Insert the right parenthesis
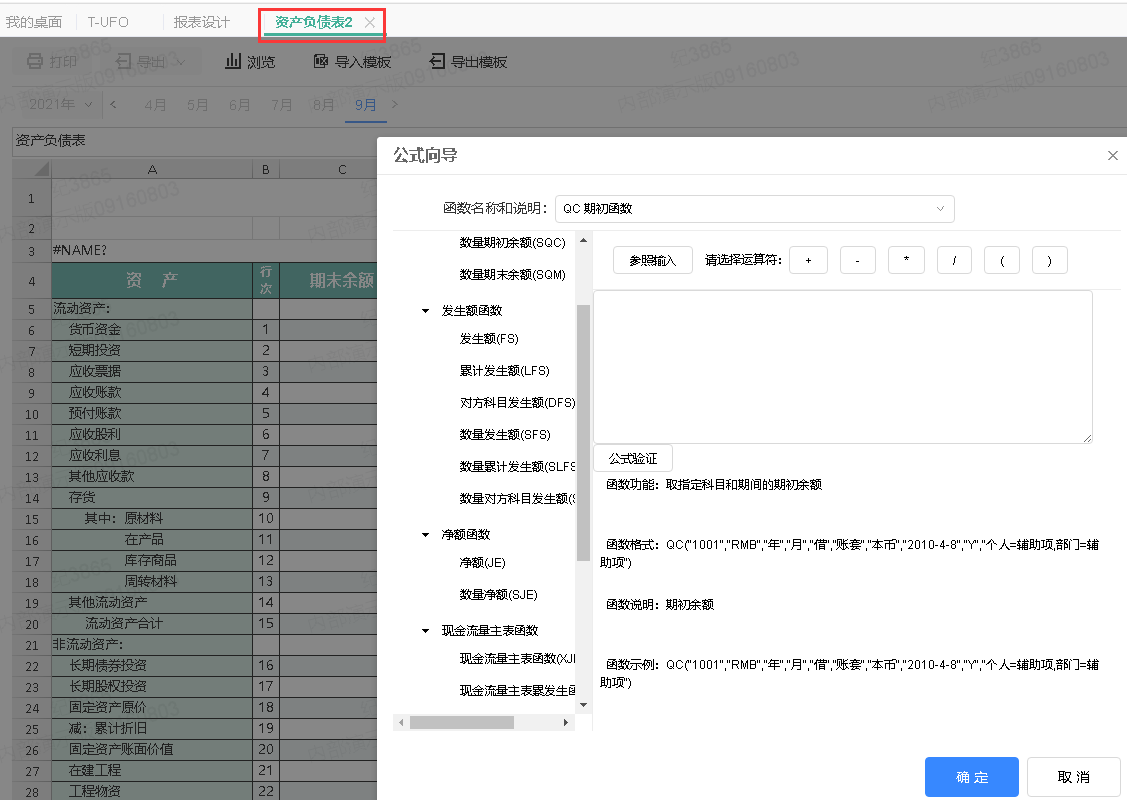 pos(1049,260)
